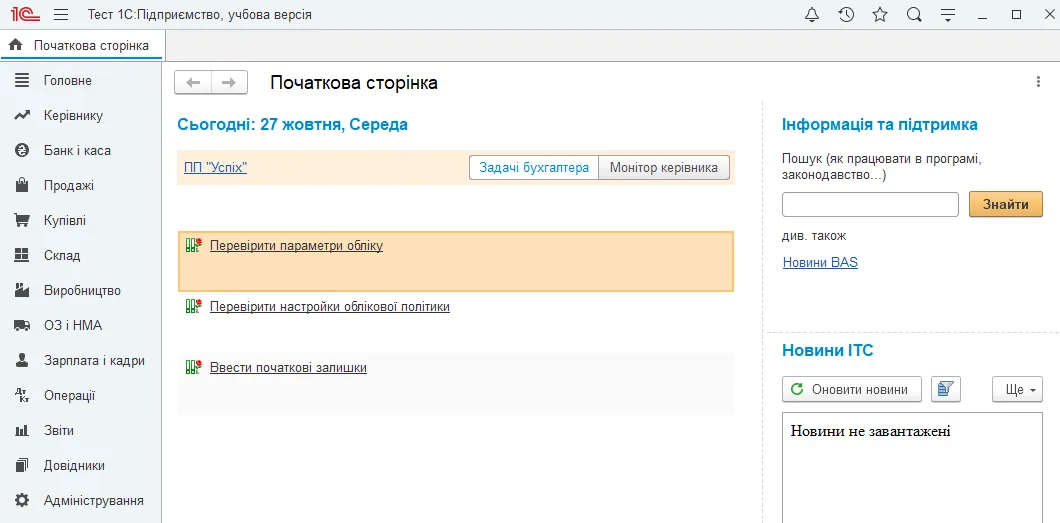Click the support search input field
This screenshot has width=1060, height=523.
[x=870, y=205]
